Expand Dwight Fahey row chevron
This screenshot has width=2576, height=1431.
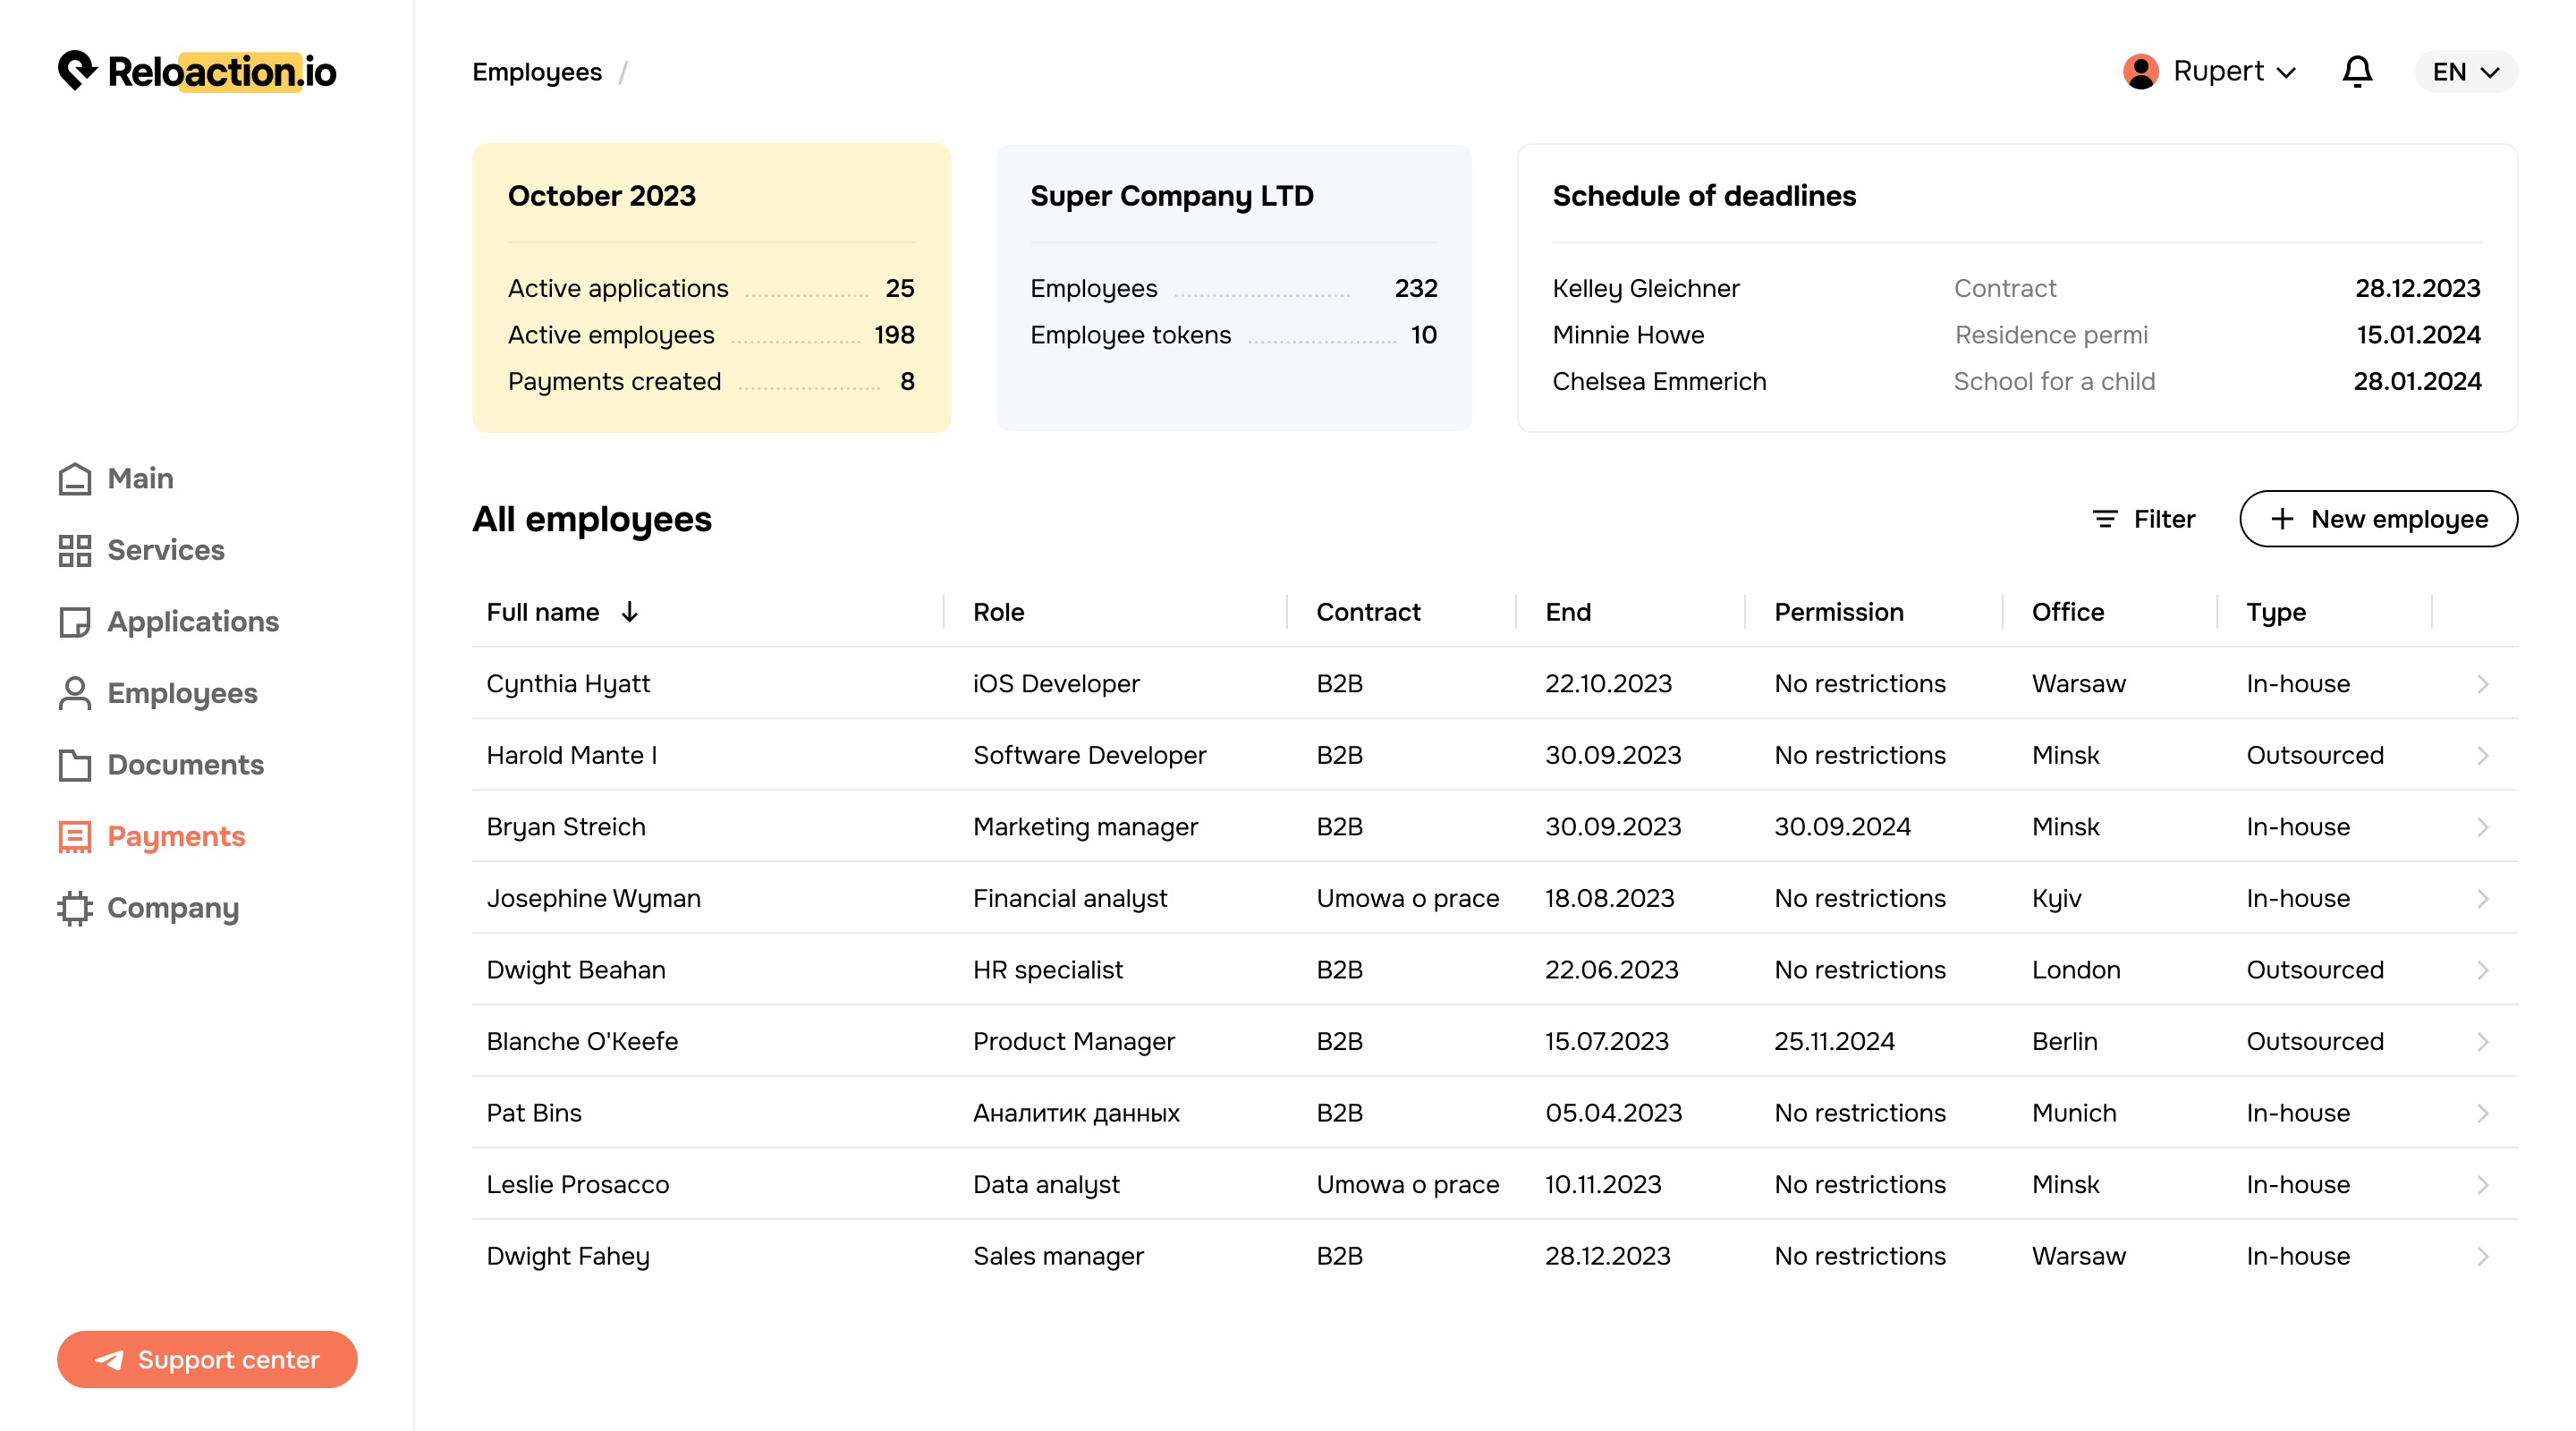pyautogui.click(x=2482, y=1257)
